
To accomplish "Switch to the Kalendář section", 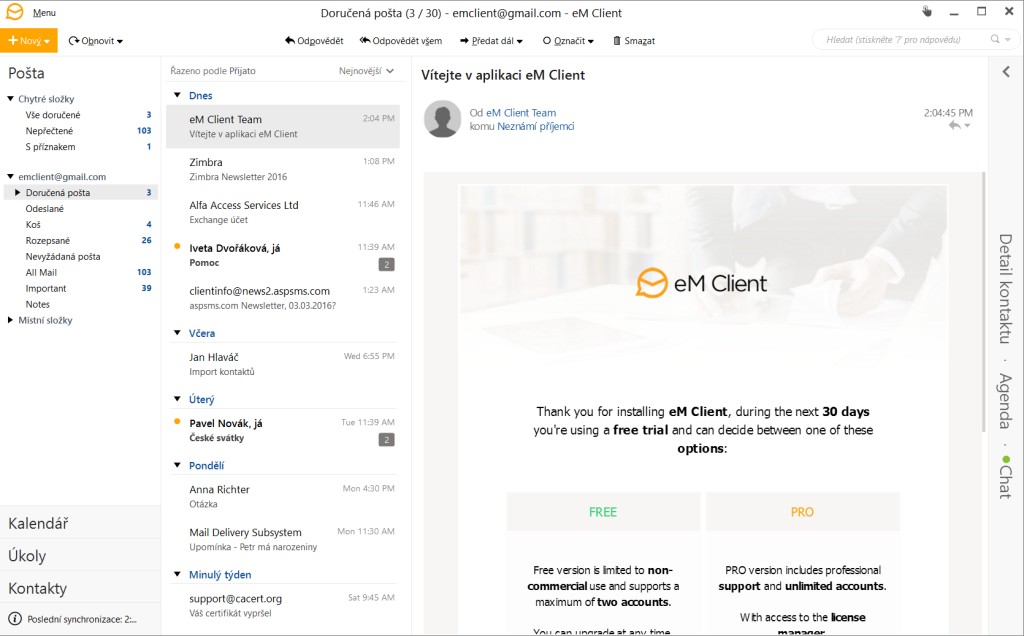I will coord(80,523).
